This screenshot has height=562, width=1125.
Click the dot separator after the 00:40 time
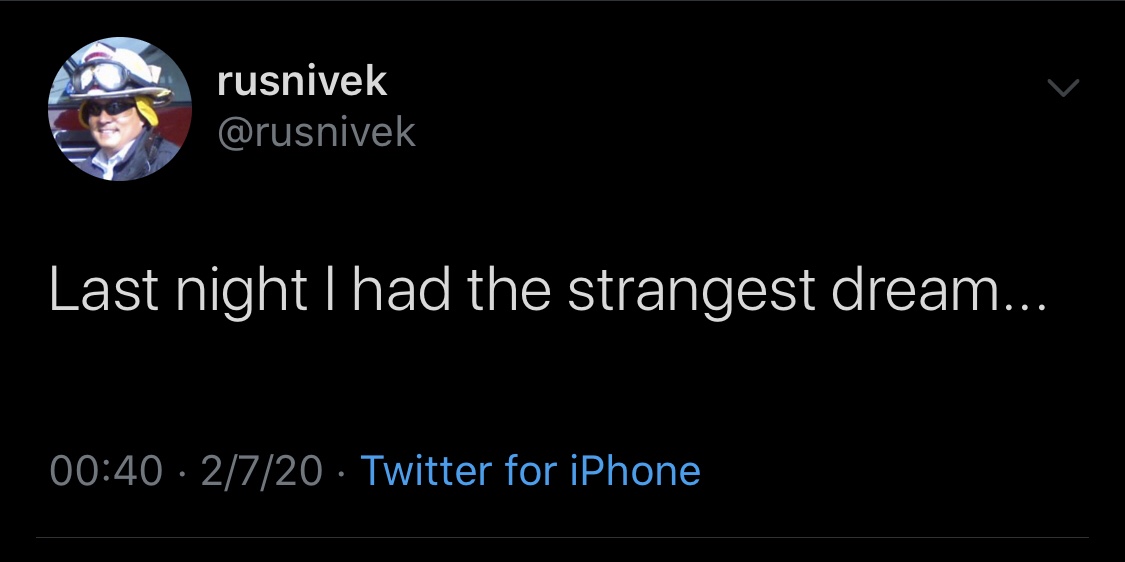[181, 472]
